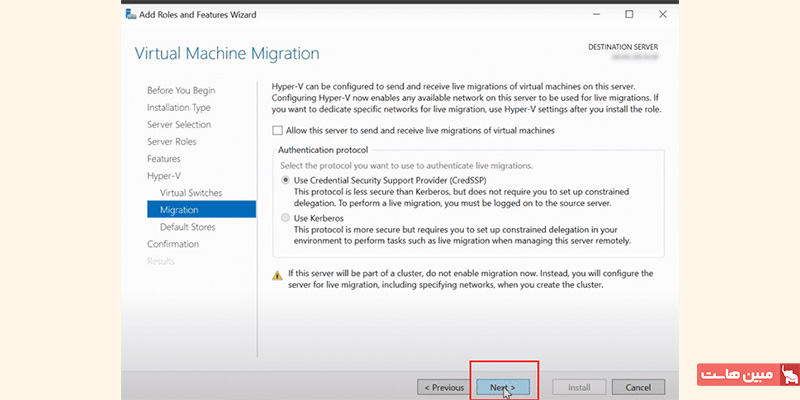The width and height of the screenshot is (800, 400).
Task: Click the DESTINATION SERVER label
Action: coord(623,47)
